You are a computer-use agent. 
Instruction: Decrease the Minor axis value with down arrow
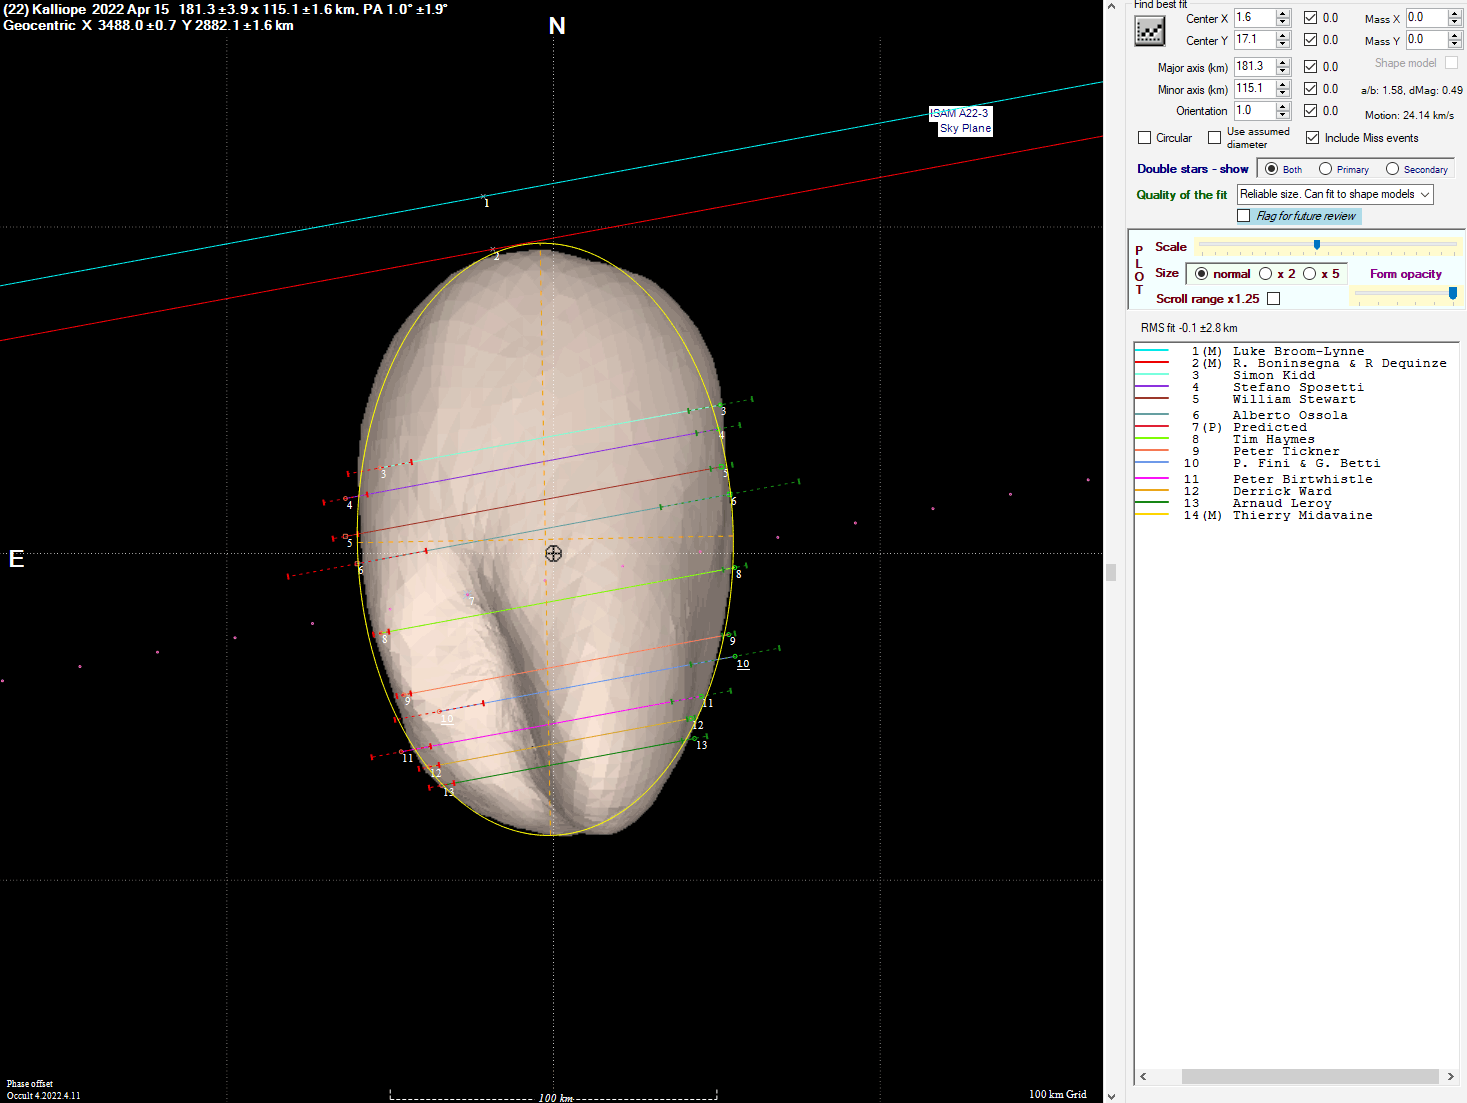click(x=1283, y=93)
